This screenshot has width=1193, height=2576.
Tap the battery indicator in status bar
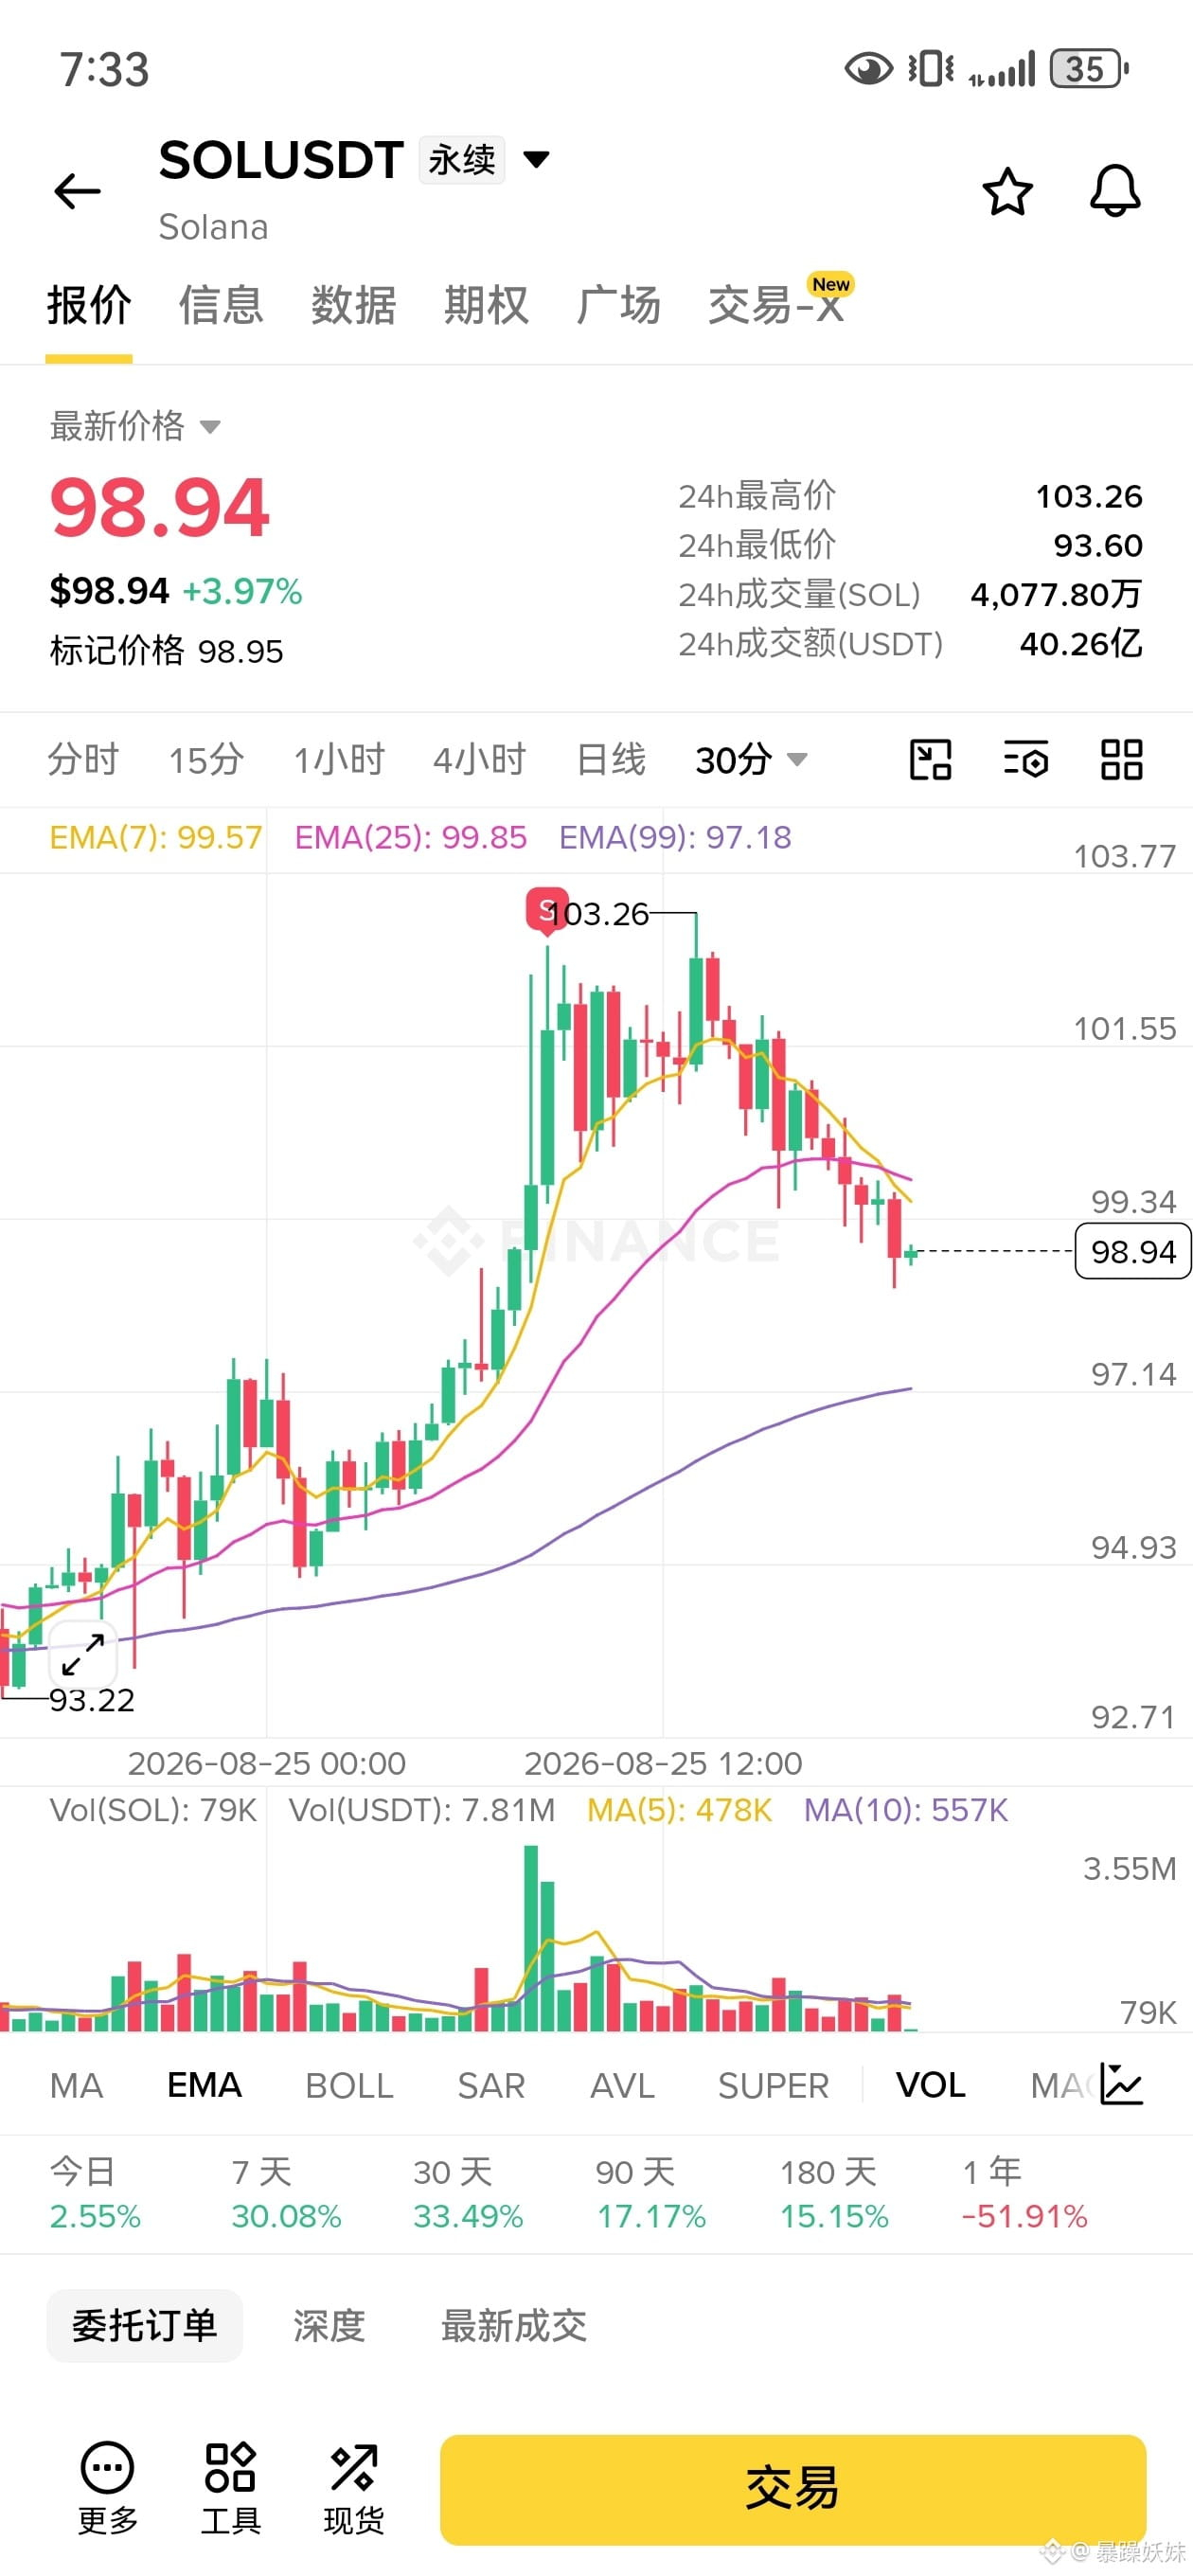pos(1089,69)
